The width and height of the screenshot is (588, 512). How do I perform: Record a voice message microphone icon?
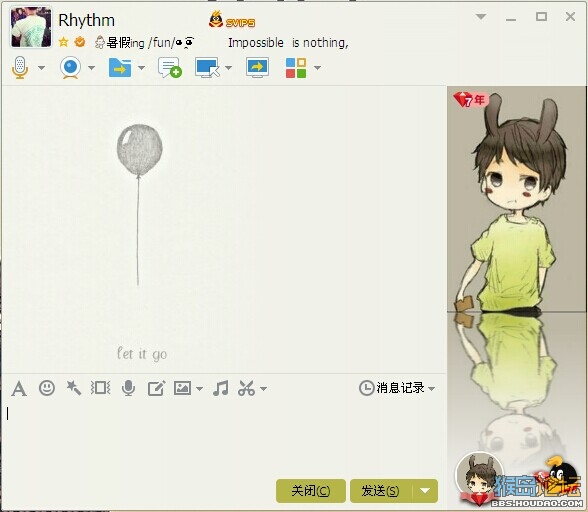[x=128, y=388]
